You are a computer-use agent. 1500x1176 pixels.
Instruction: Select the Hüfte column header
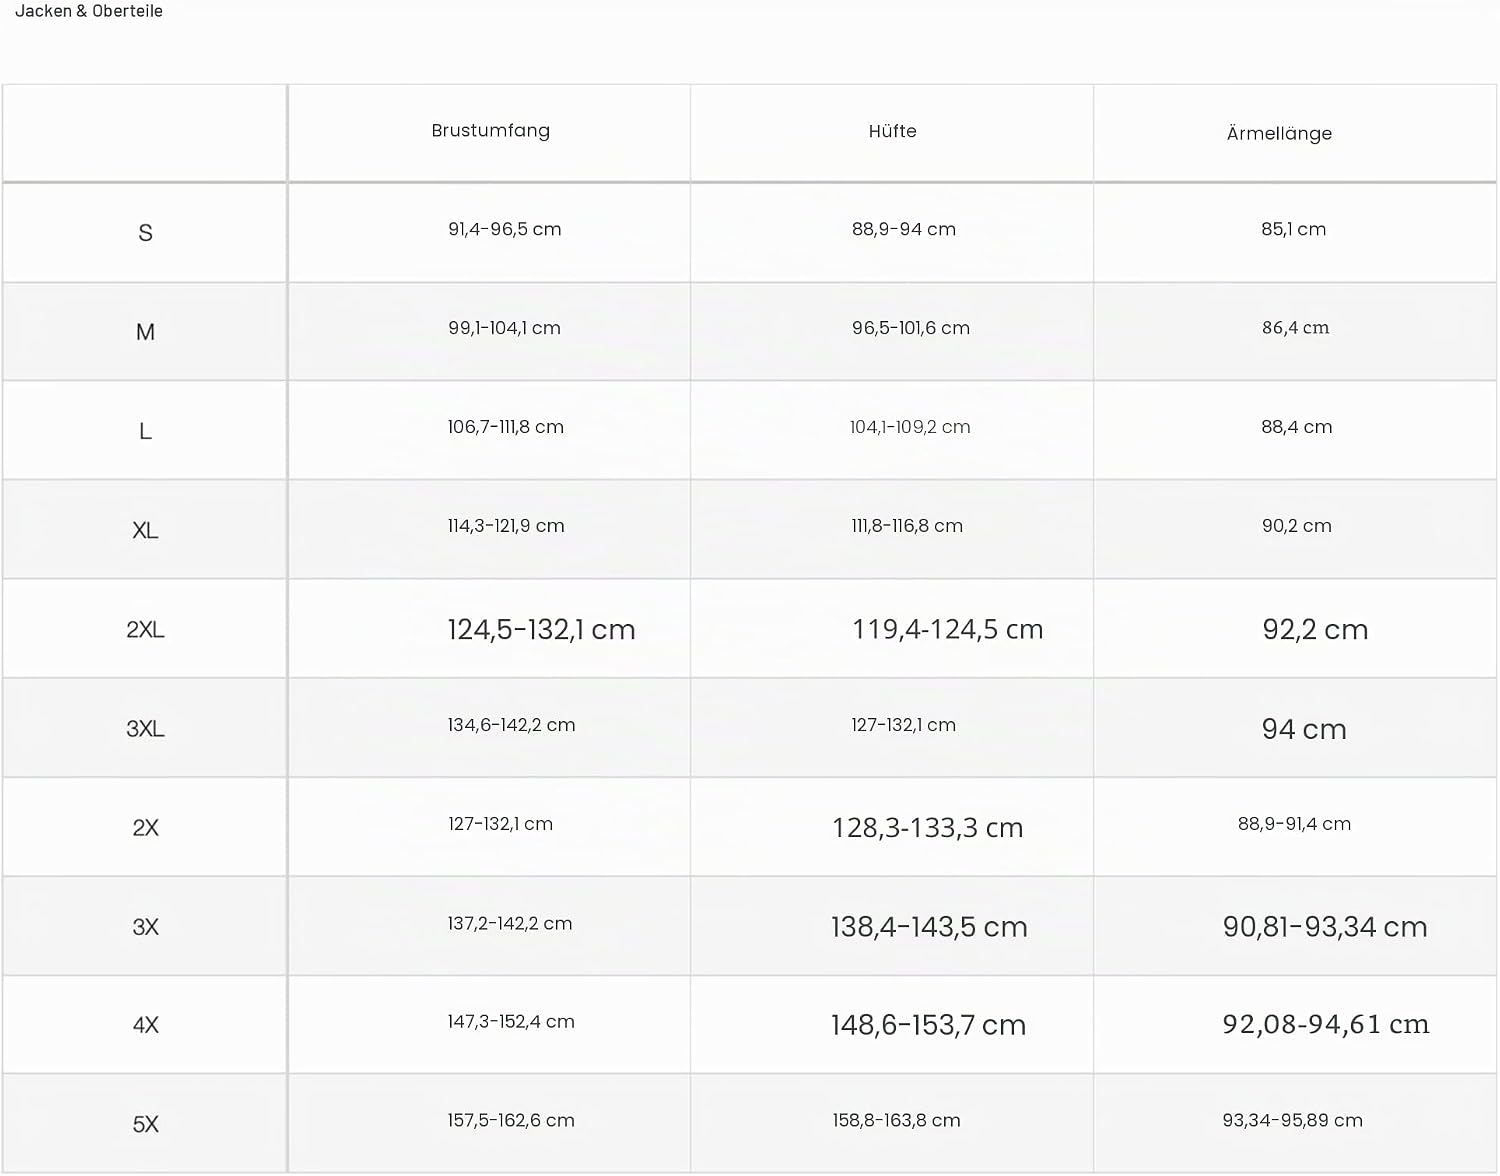tap(892, 131)
